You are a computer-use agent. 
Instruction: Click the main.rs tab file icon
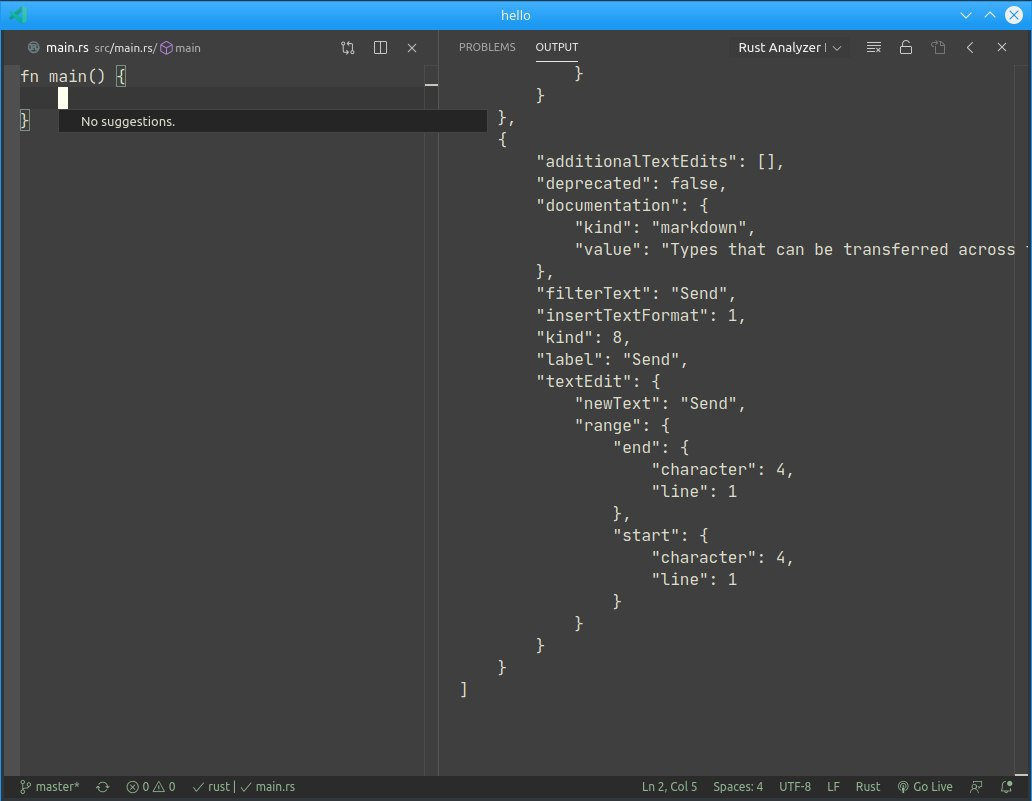pos(34,47)
